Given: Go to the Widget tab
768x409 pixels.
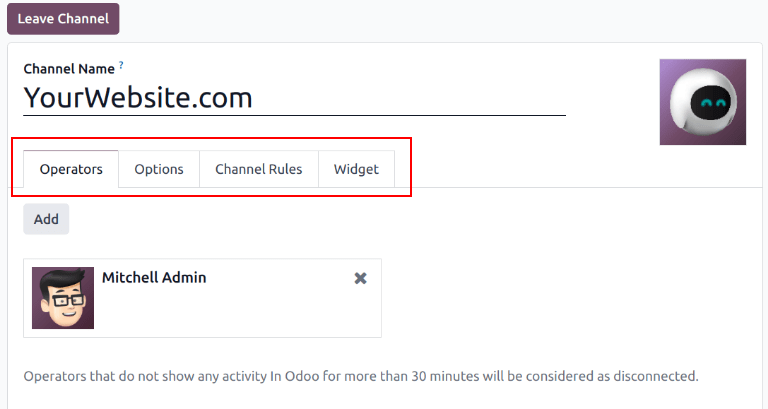Looking at the screenshot, I should [x=356, y=169].
